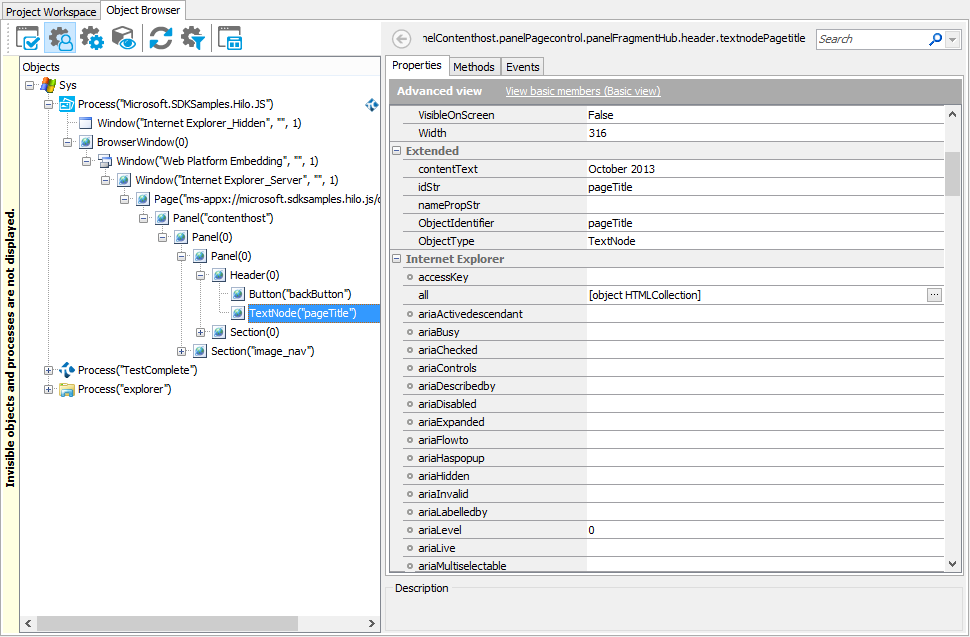The width and height of the screenshot is (970, 637).
Task: Switch to the Methods tab
Action: [x=473, y=67]
